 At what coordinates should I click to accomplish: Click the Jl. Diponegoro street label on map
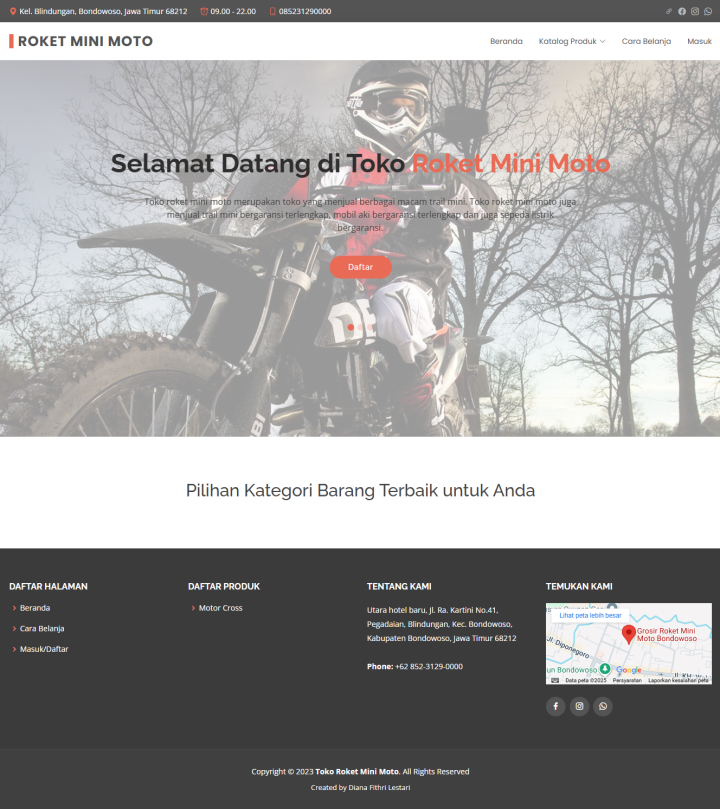568,647
